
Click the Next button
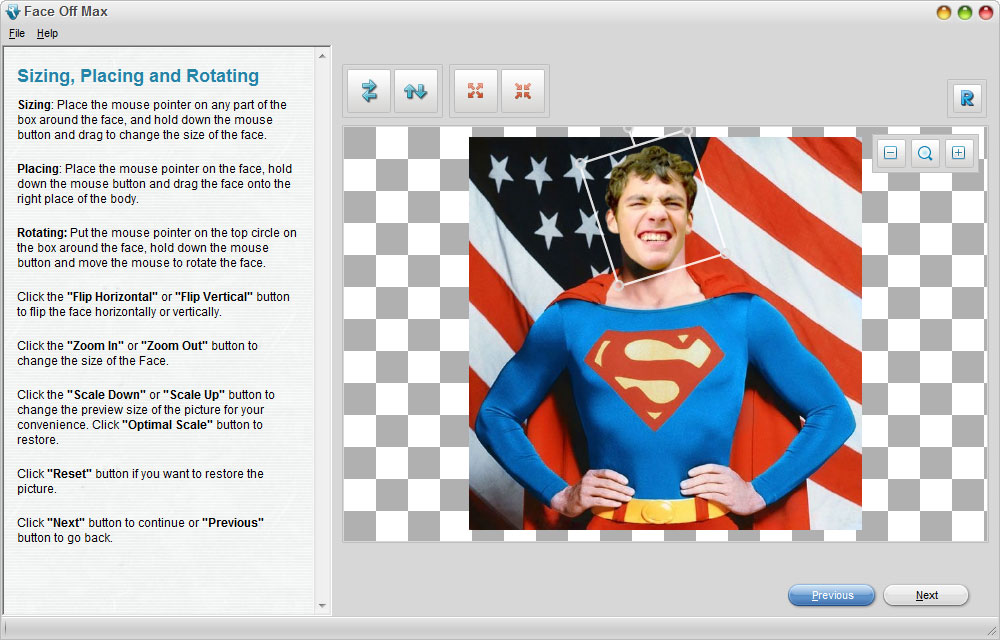click(926, 595)
